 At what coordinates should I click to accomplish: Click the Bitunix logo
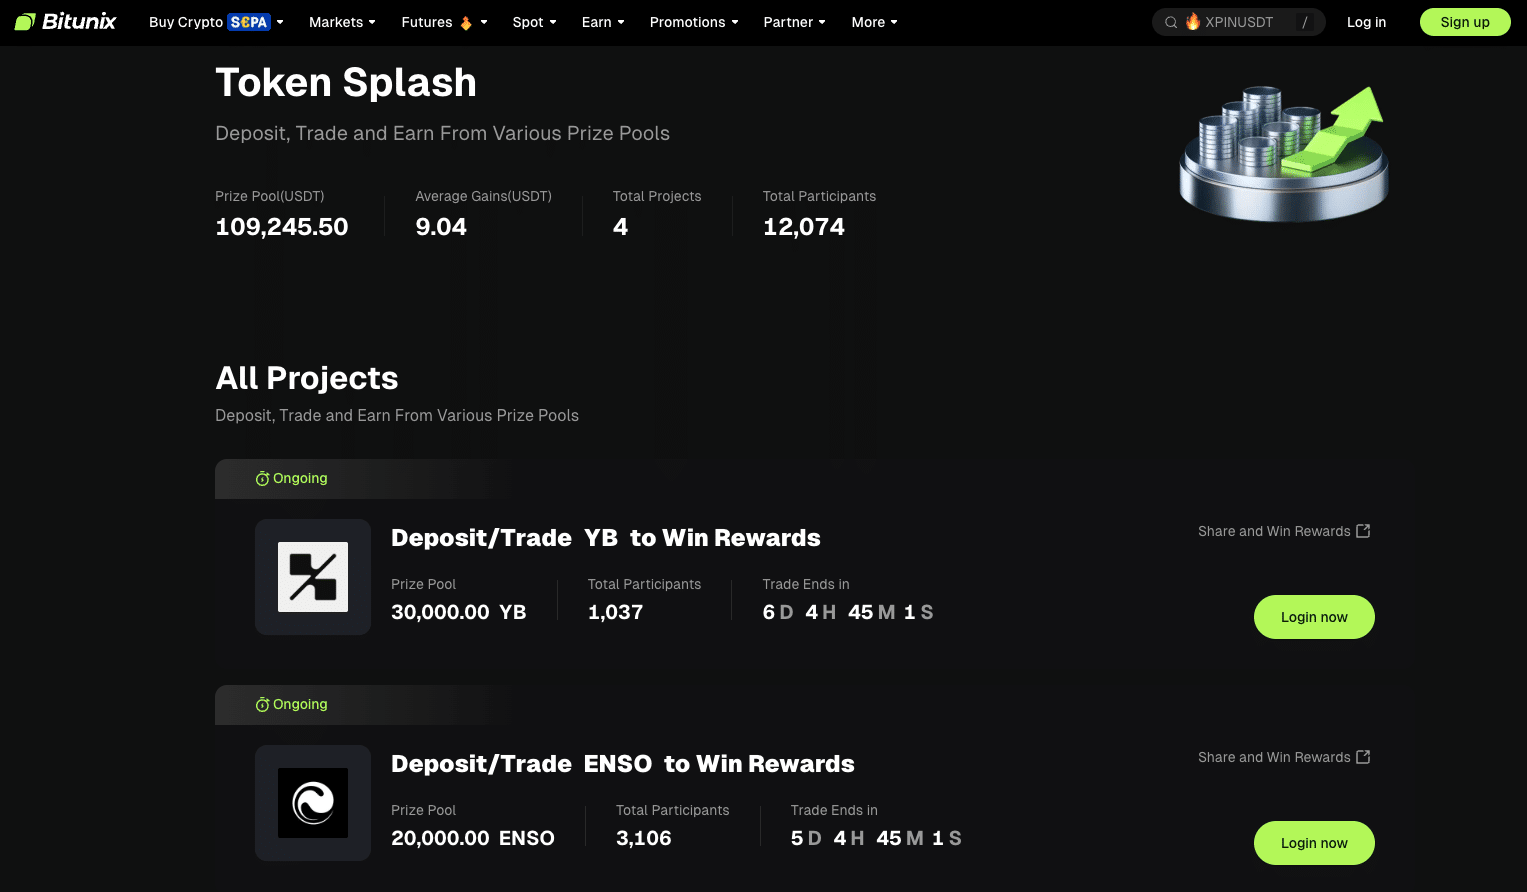(x=66, y=22)
